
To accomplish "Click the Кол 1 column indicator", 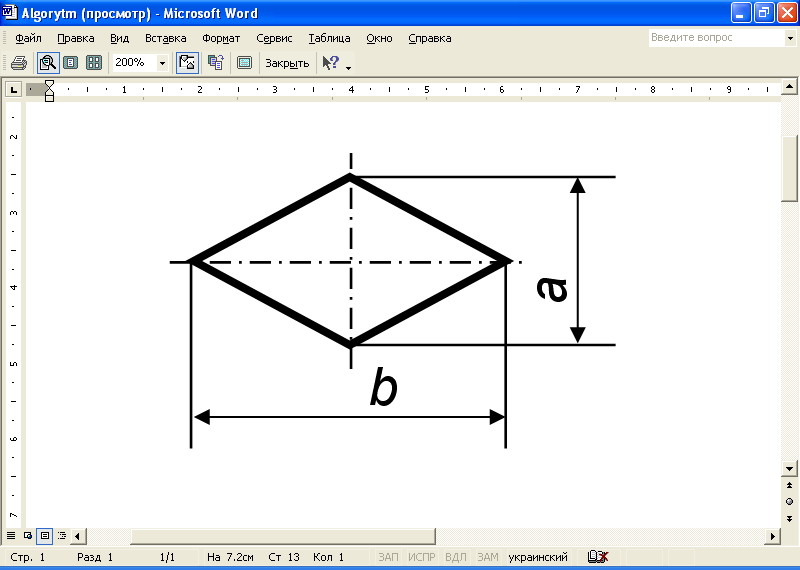I will (x=329, y=557).
